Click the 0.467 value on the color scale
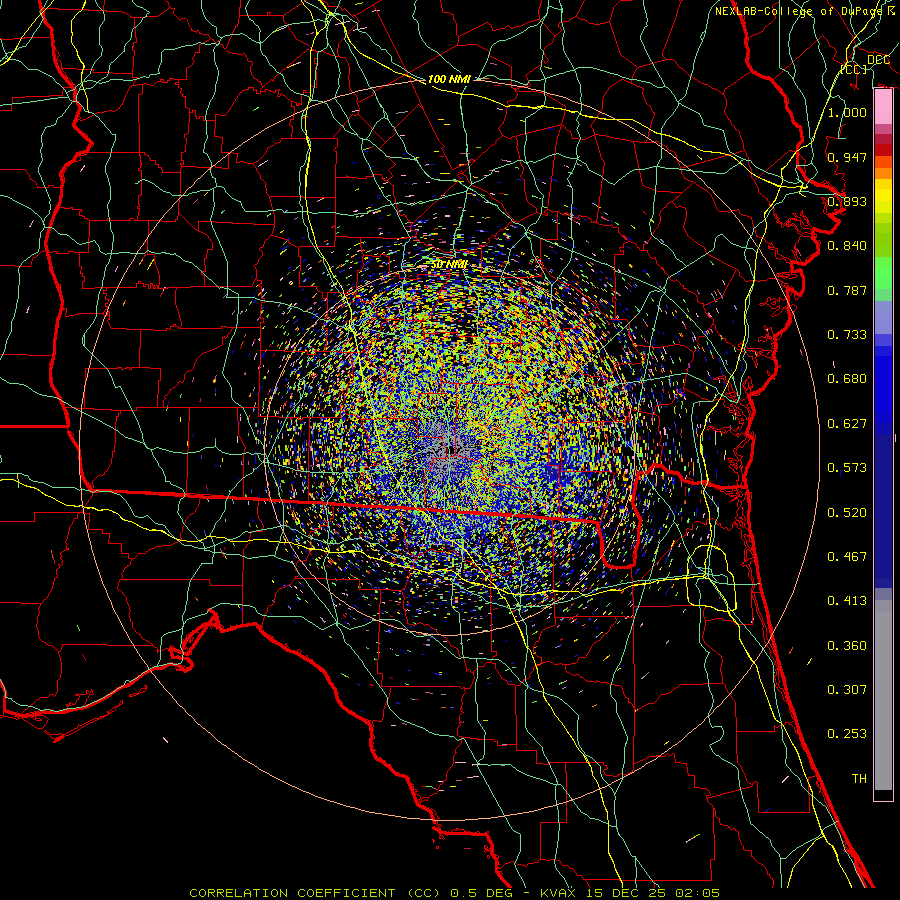The image size is (900, 900). pyautogui.click(x=847, y=557)
